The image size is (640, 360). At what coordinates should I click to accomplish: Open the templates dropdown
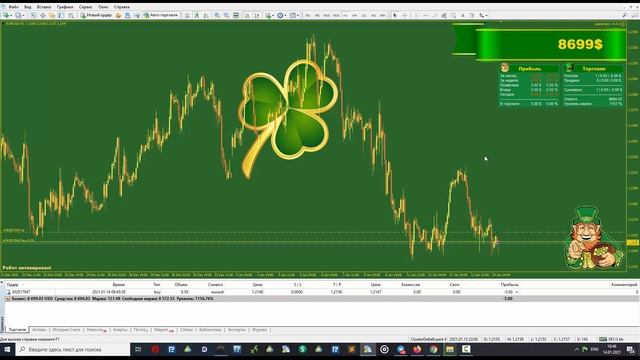point(294,15)
